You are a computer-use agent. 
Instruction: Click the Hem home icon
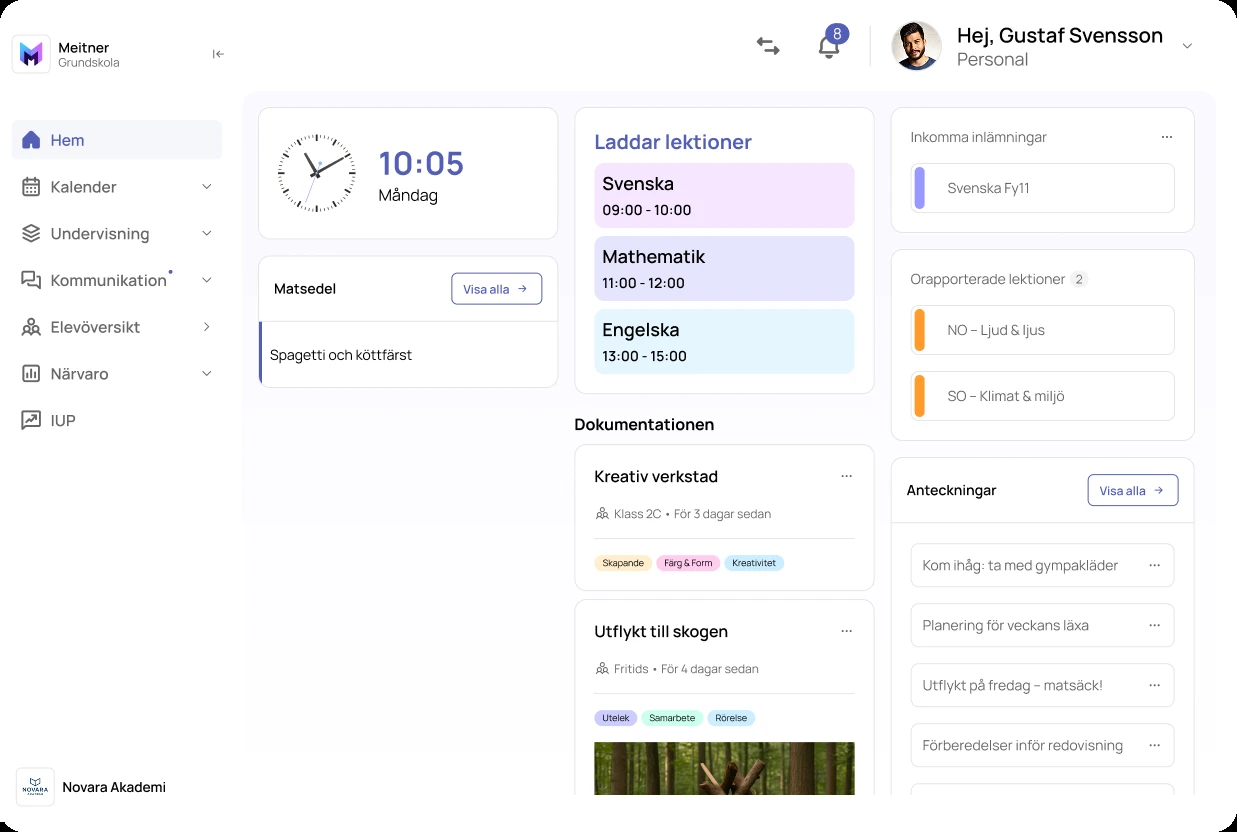31,140
